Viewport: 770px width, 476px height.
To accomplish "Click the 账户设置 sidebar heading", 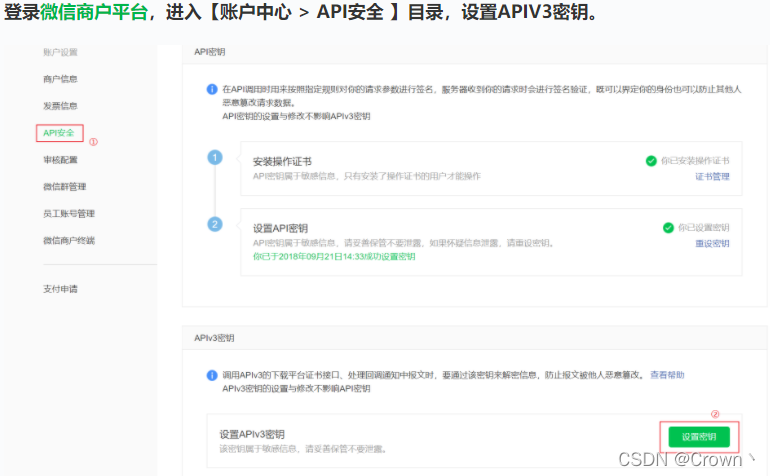I will pos(60,52).
